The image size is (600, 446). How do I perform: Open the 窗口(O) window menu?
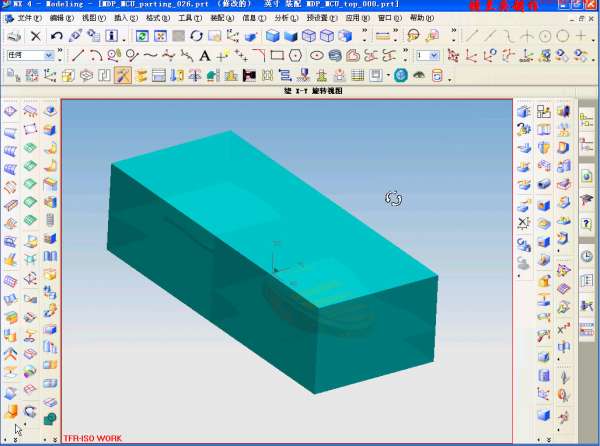(390, 18)
